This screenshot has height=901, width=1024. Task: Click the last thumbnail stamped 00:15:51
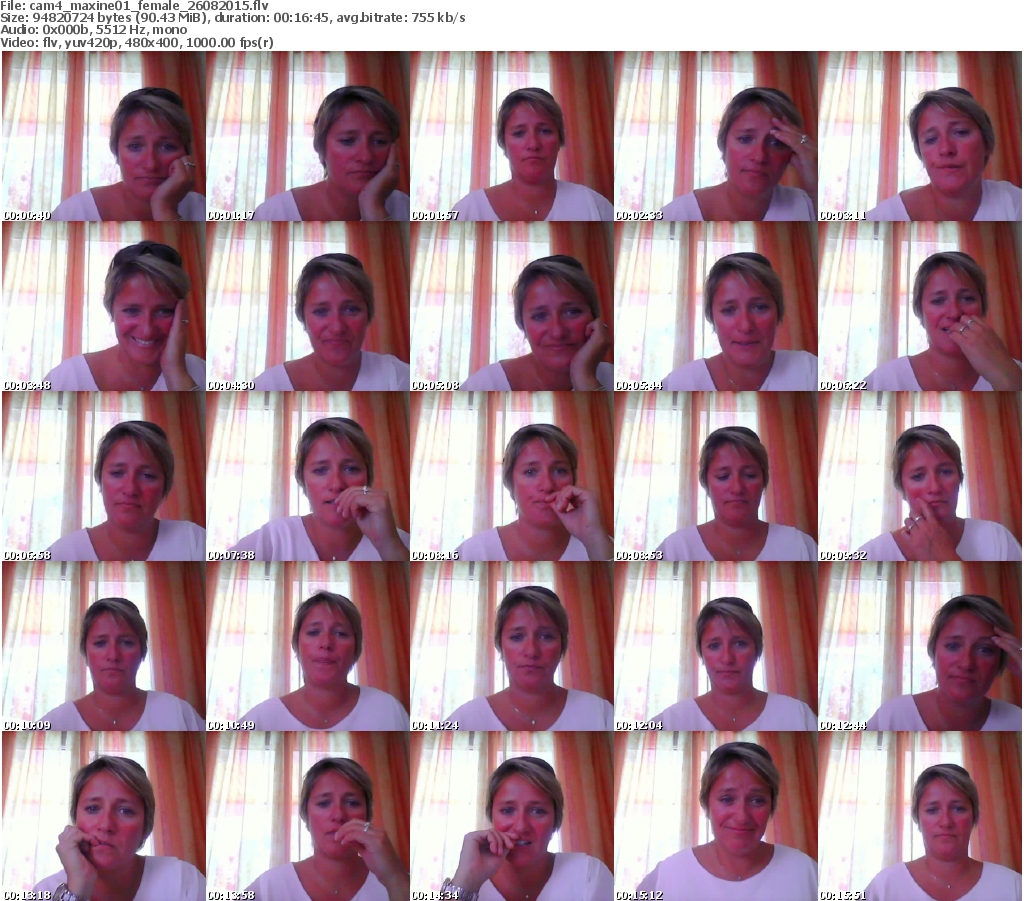[x=920, y=816]
